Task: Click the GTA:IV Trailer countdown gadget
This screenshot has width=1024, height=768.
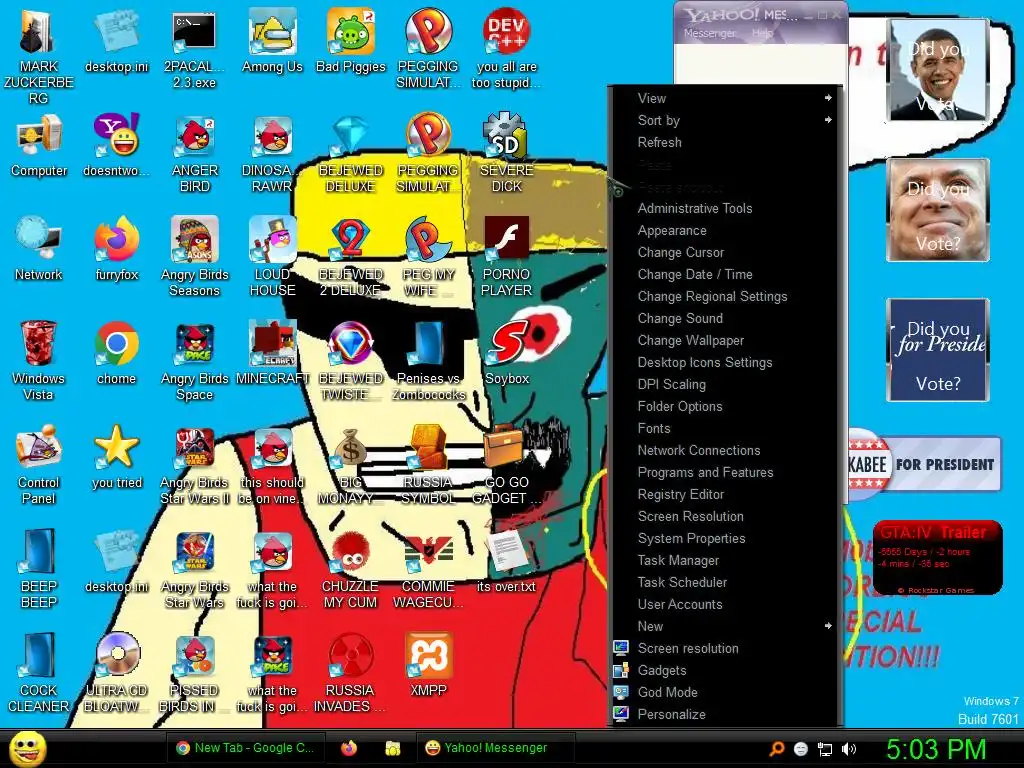Action: click(x=937, y=557)
